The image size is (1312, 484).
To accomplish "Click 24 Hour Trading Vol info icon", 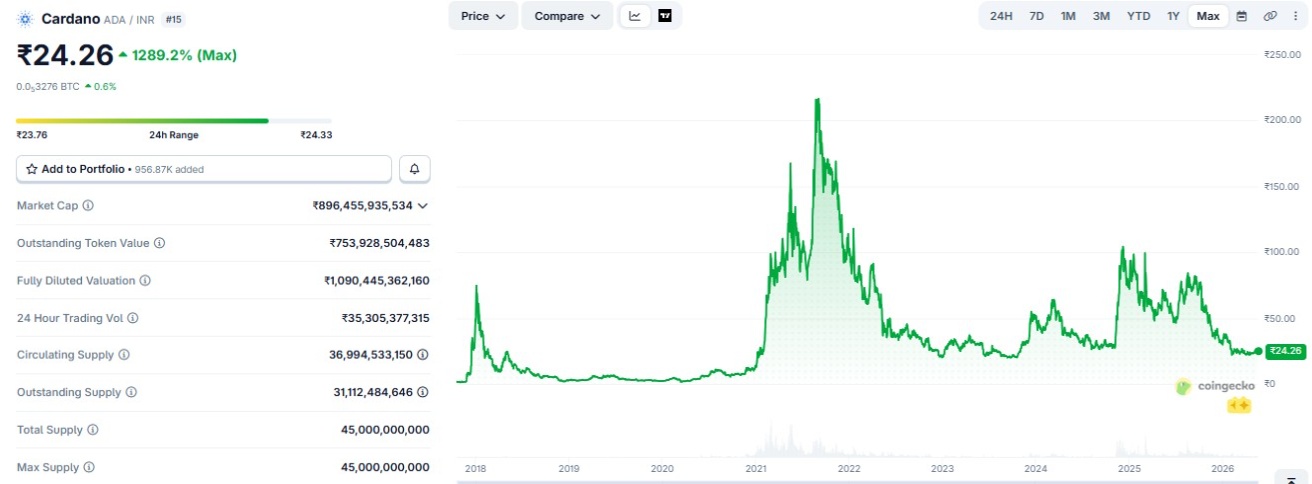I will coord(133,318).
